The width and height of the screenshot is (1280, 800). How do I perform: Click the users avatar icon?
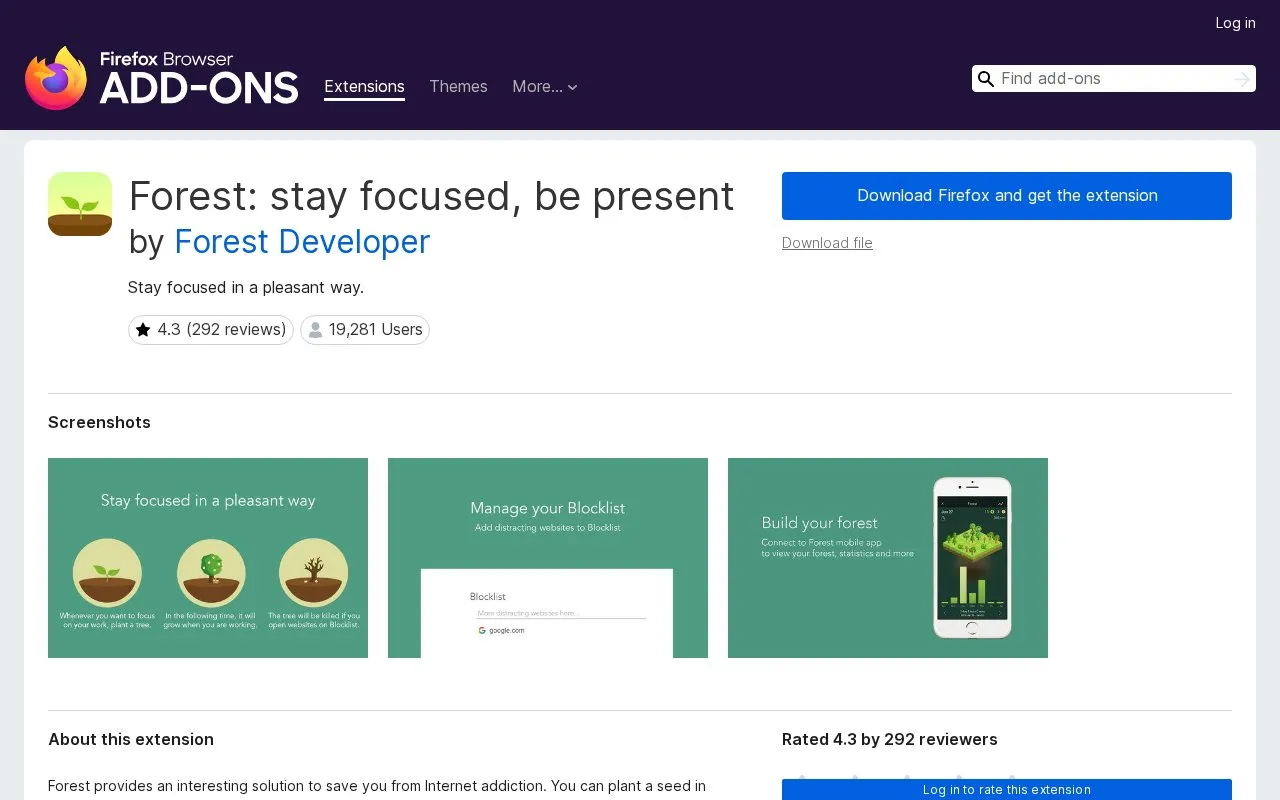(315, 330)
